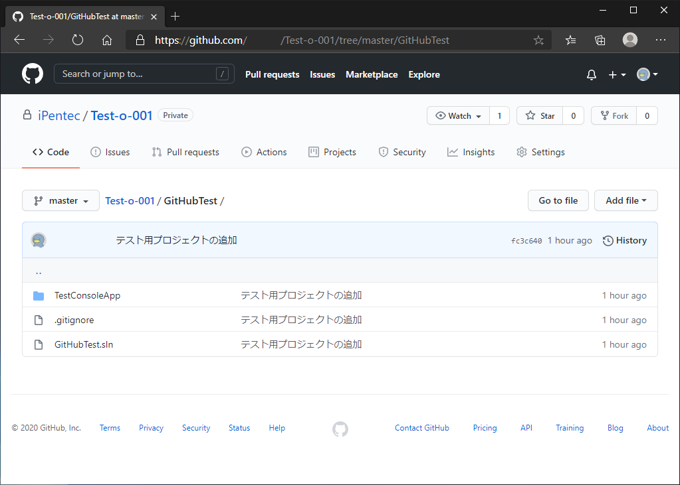
Task: Open the plus create-new menu
Action: [617, 75]
